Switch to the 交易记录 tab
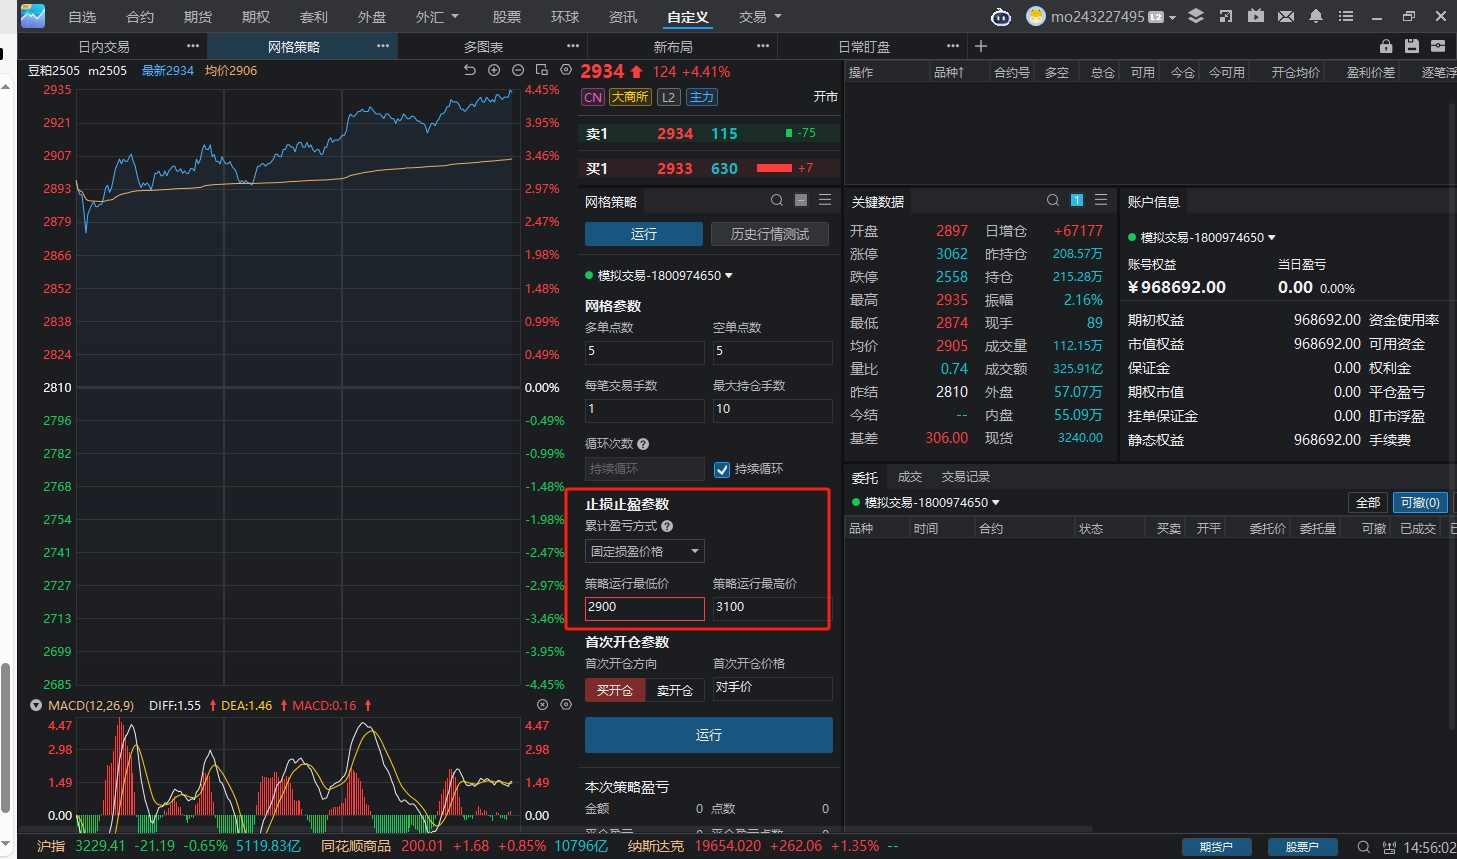The image size is (1457, 859). pyautogui.click(x=966, y=477)
